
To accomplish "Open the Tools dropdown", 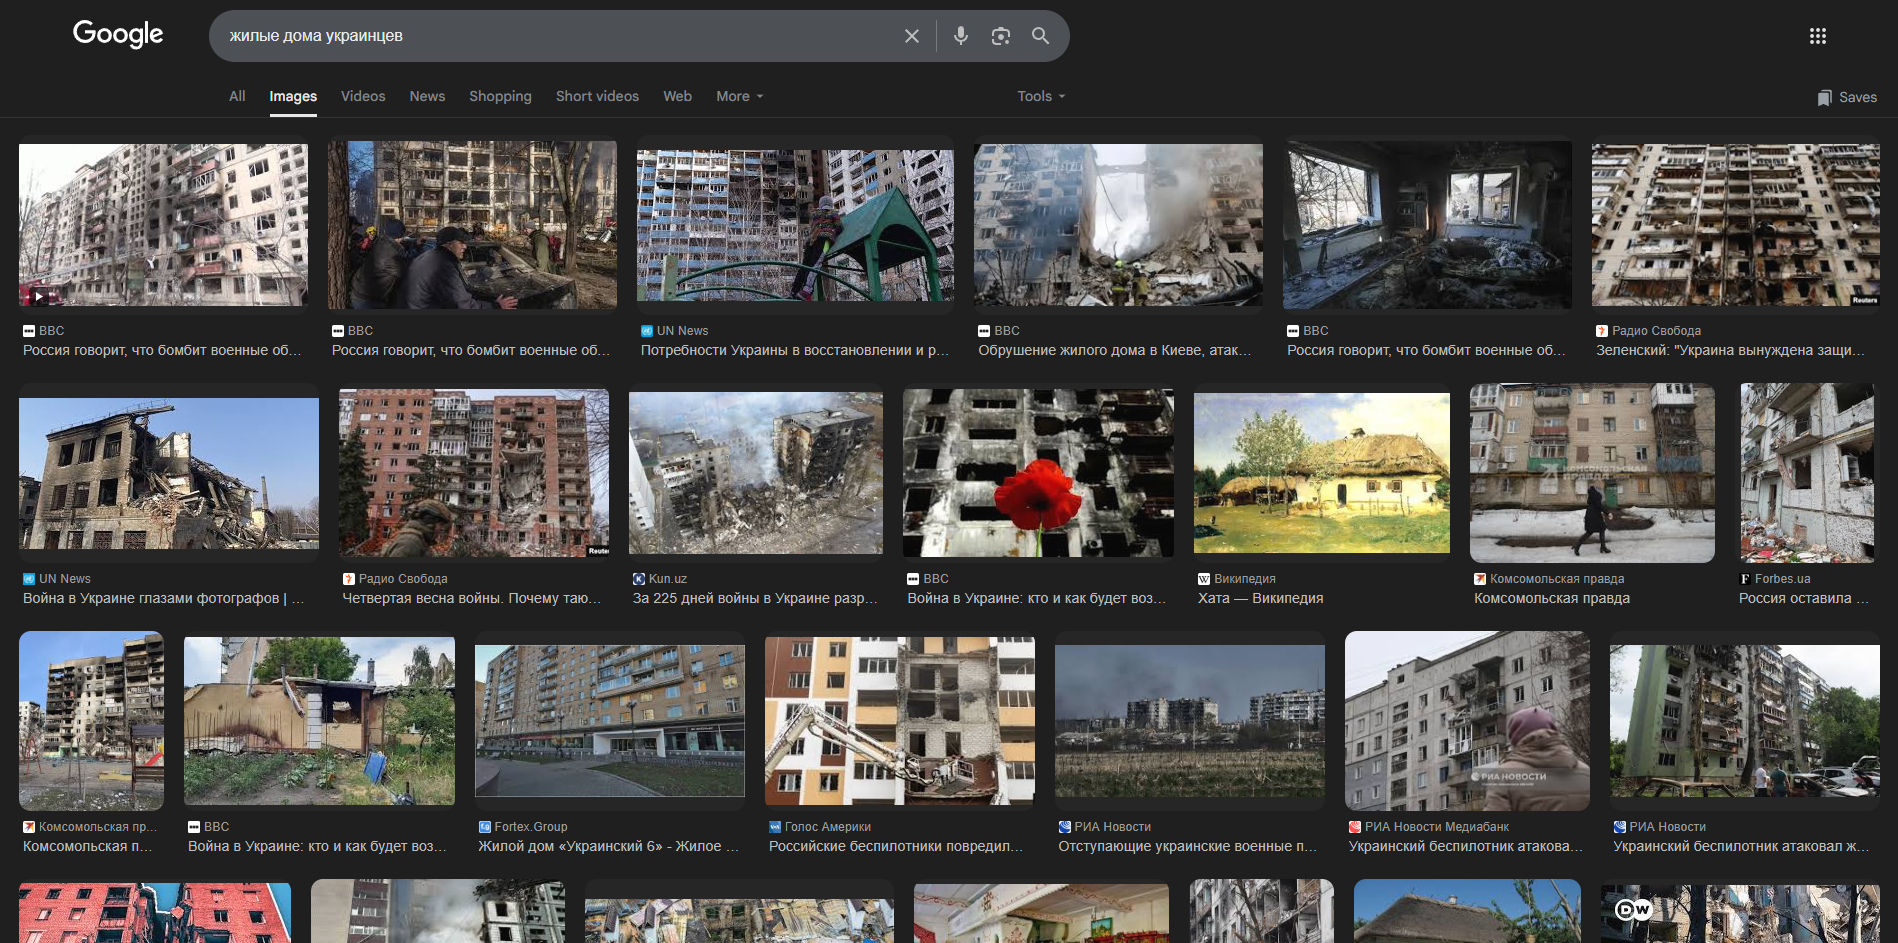I will [x=1040, y=96].
